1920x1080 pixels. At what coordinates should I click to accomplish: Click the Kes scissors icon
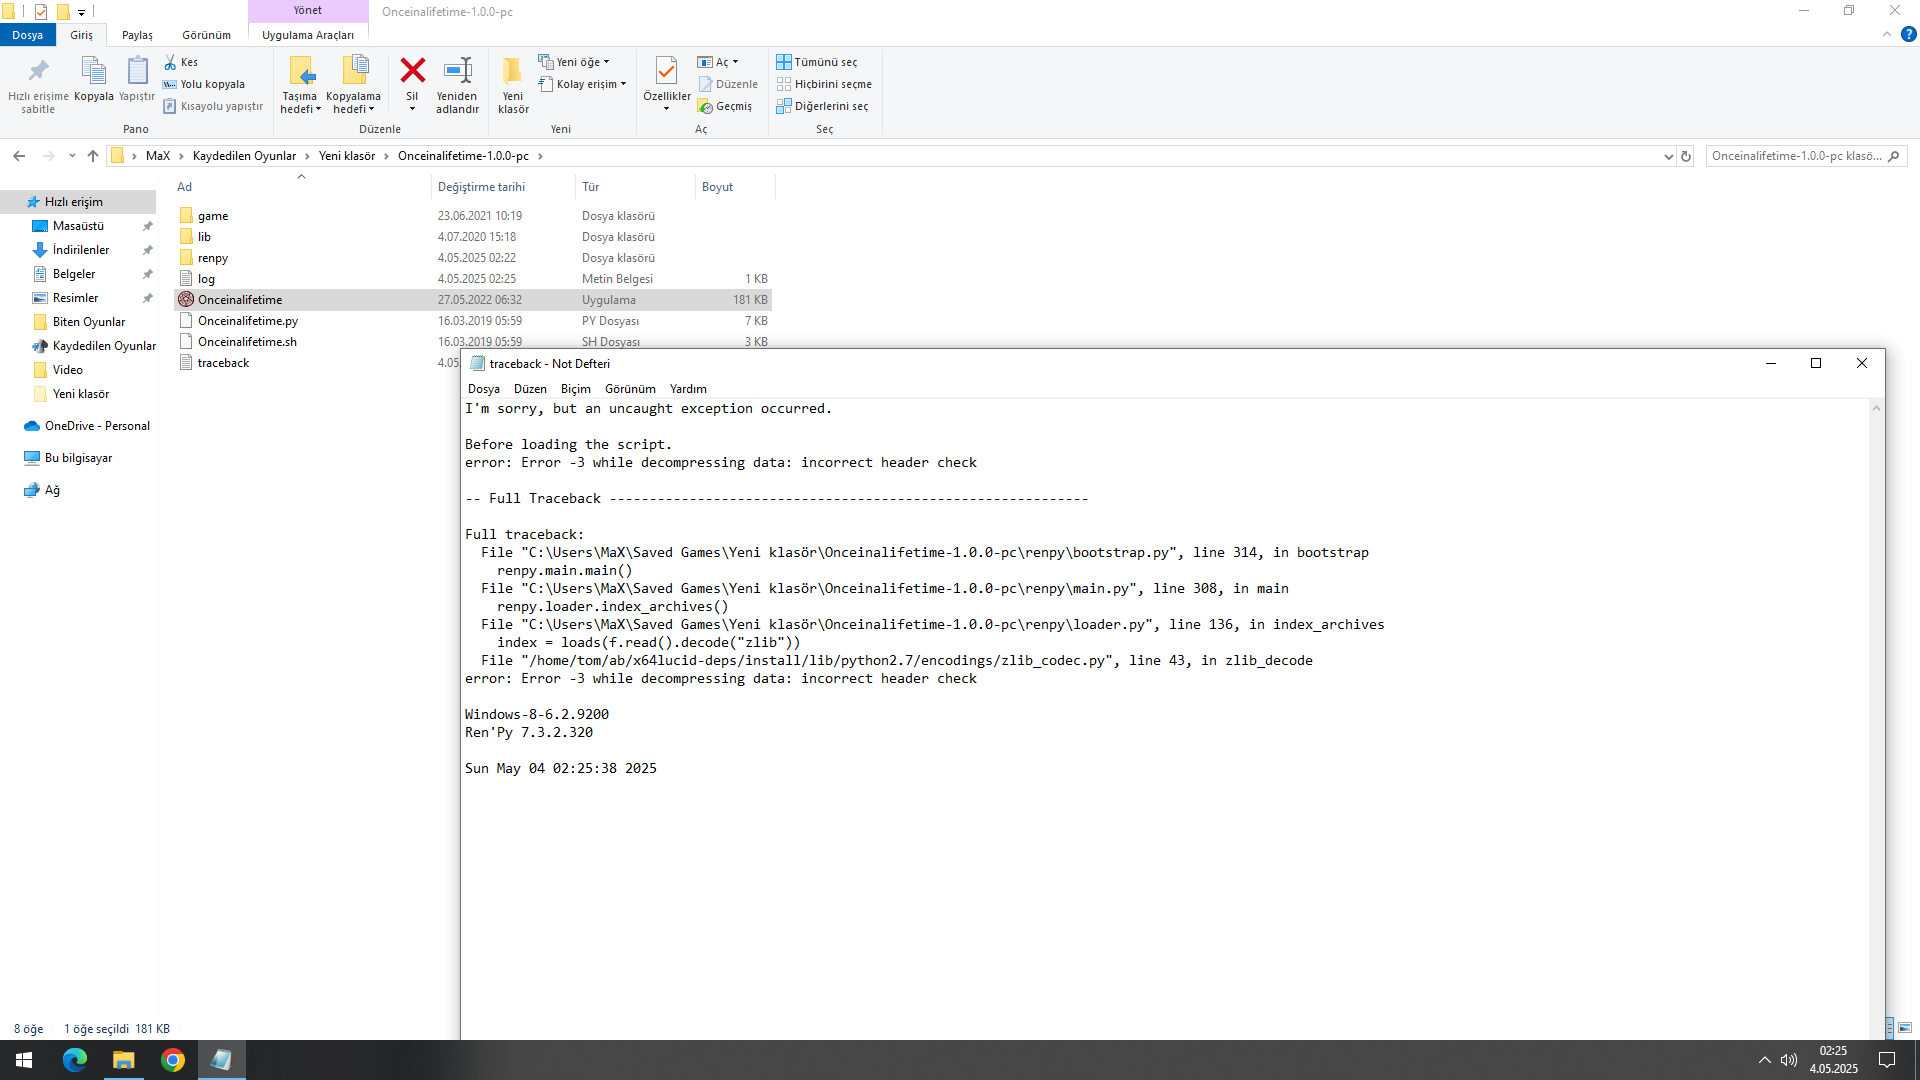point(171,62)
